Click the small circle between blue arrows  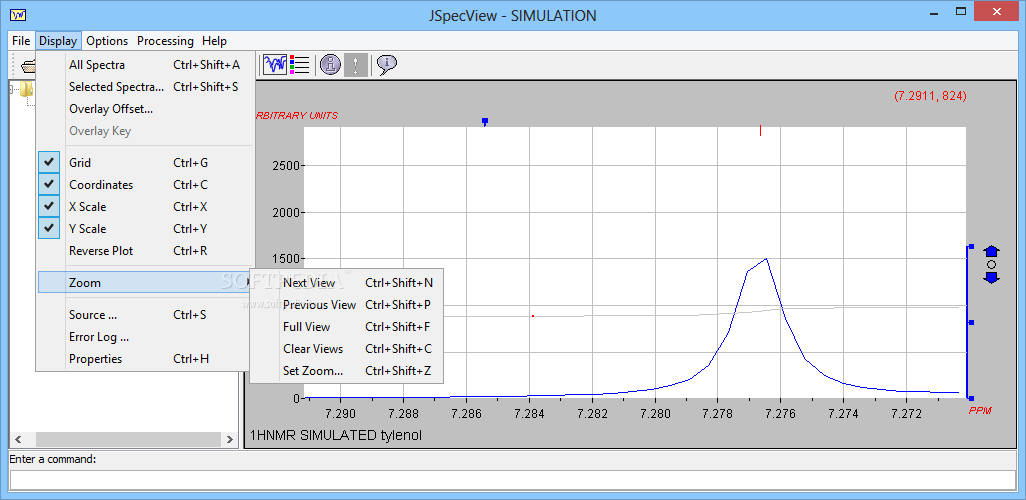991,264
